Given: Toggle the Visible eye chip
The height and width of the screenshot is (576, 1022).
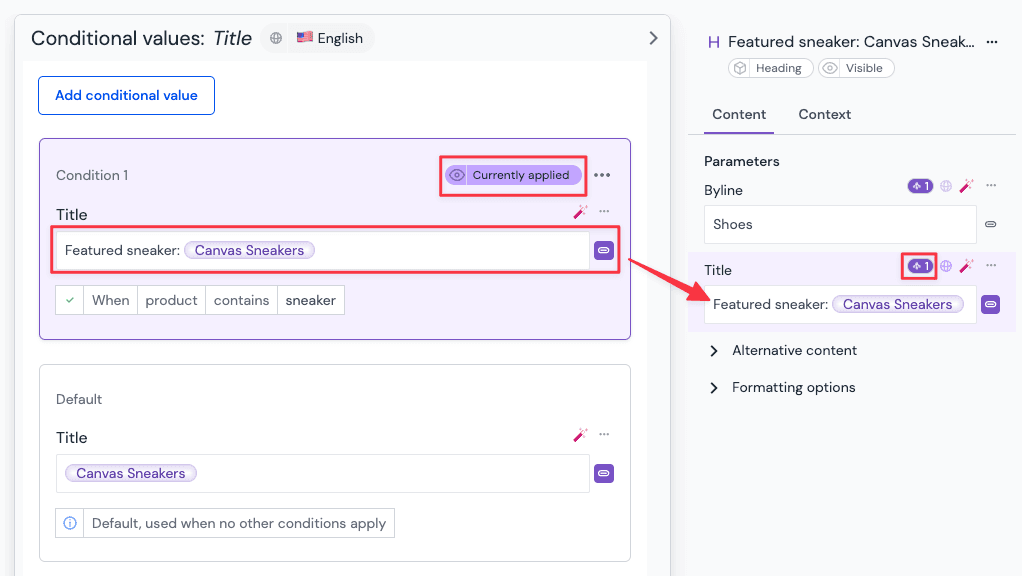Looking at the screenshot, I should click(x=856, y=68).
